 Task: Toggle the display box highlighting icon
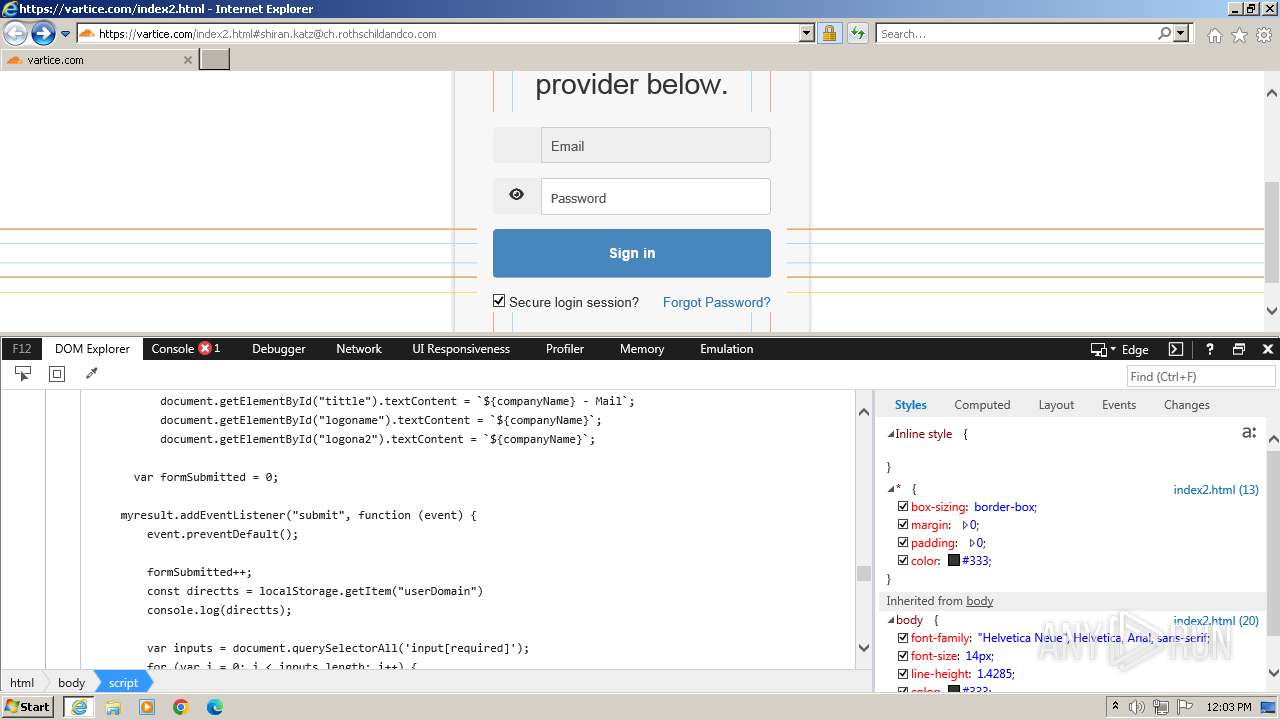pos(57,374)
